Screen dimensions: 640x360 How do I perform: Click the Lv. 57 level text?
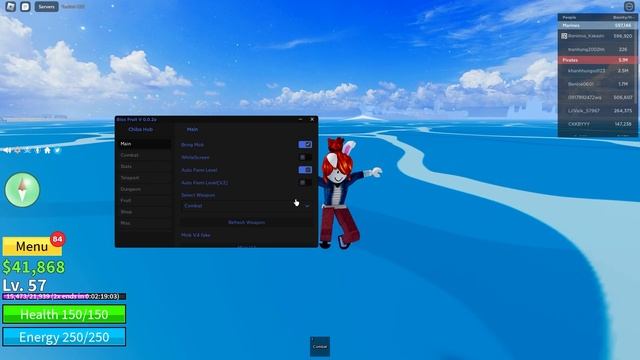pyautogui.click(x=24, y=285)
